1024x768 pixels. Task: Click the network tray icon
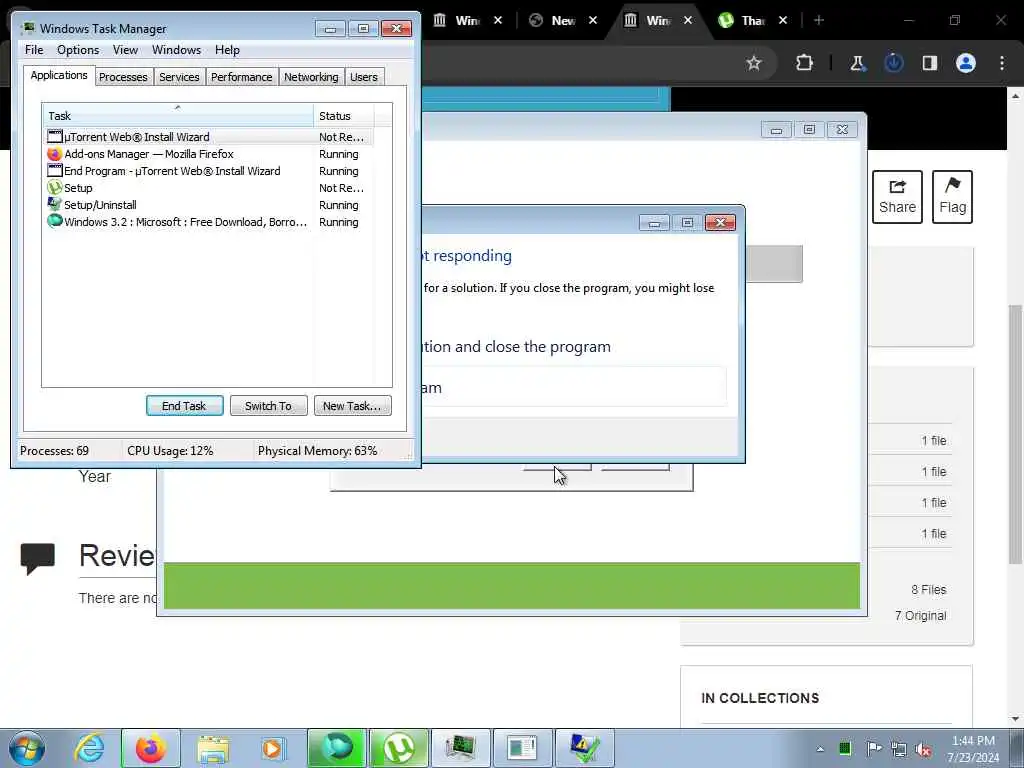pos(899,749)
